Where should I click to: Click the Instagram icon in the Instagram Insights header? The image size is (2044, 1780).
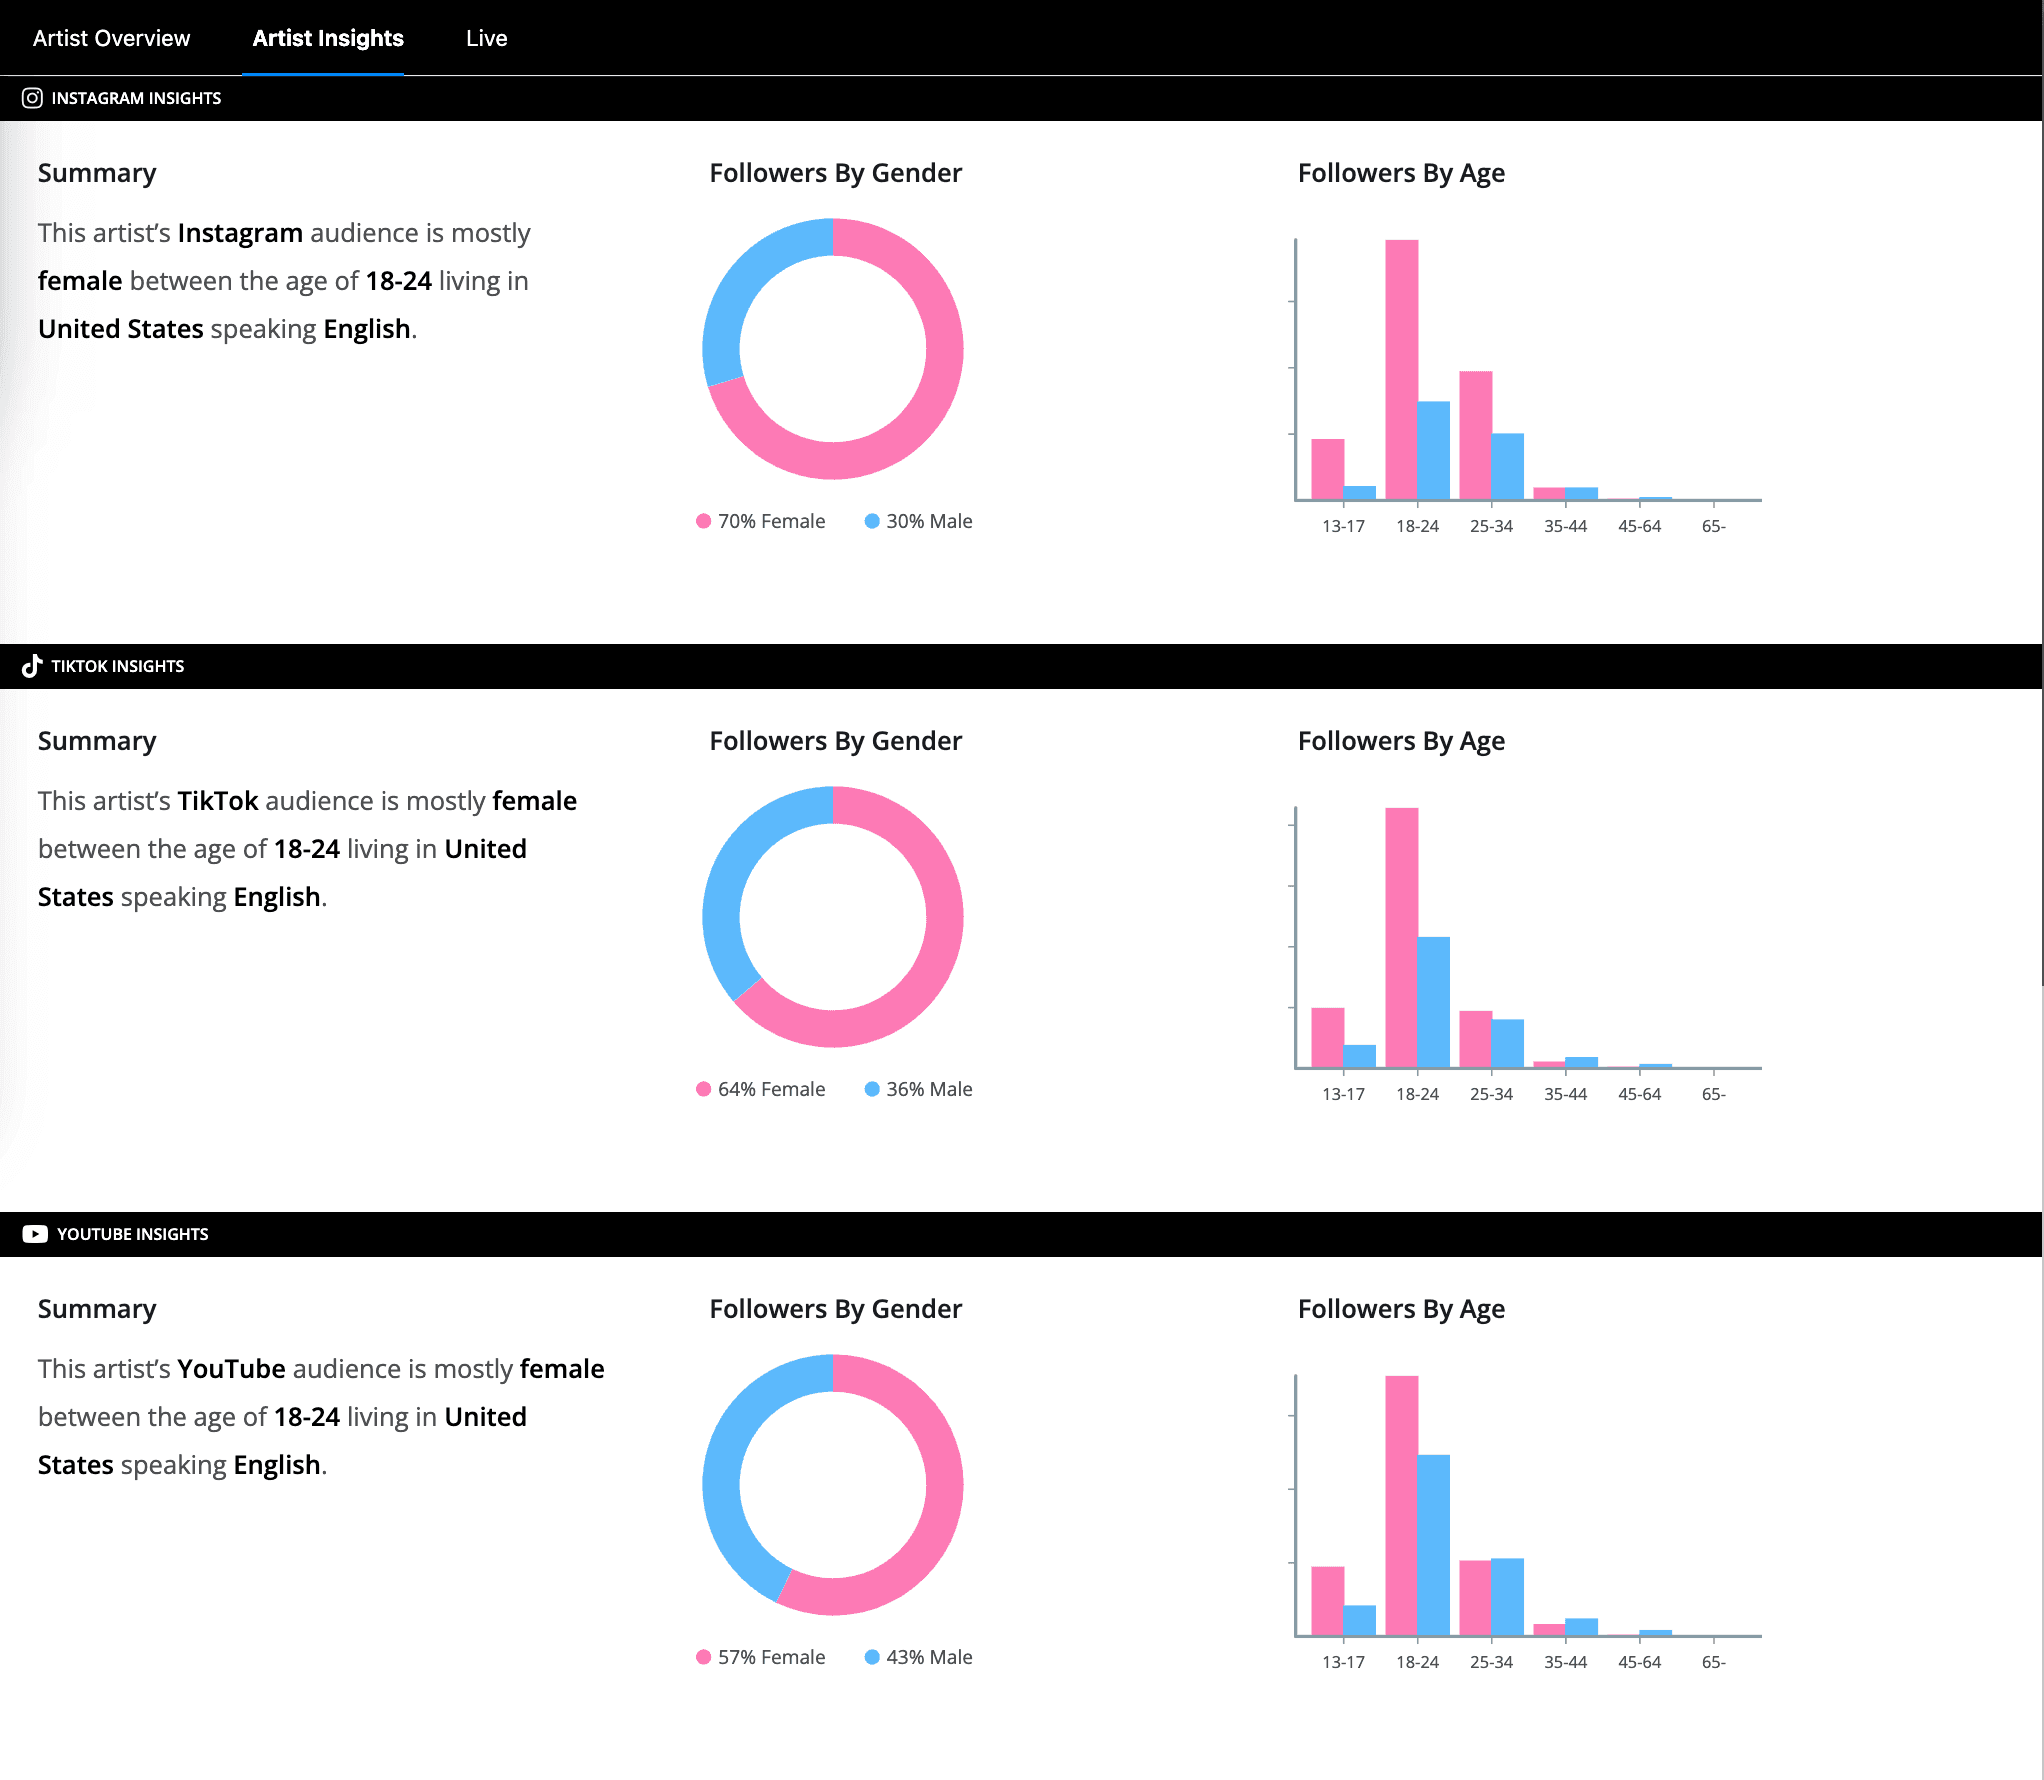click(x=31, y=98)
